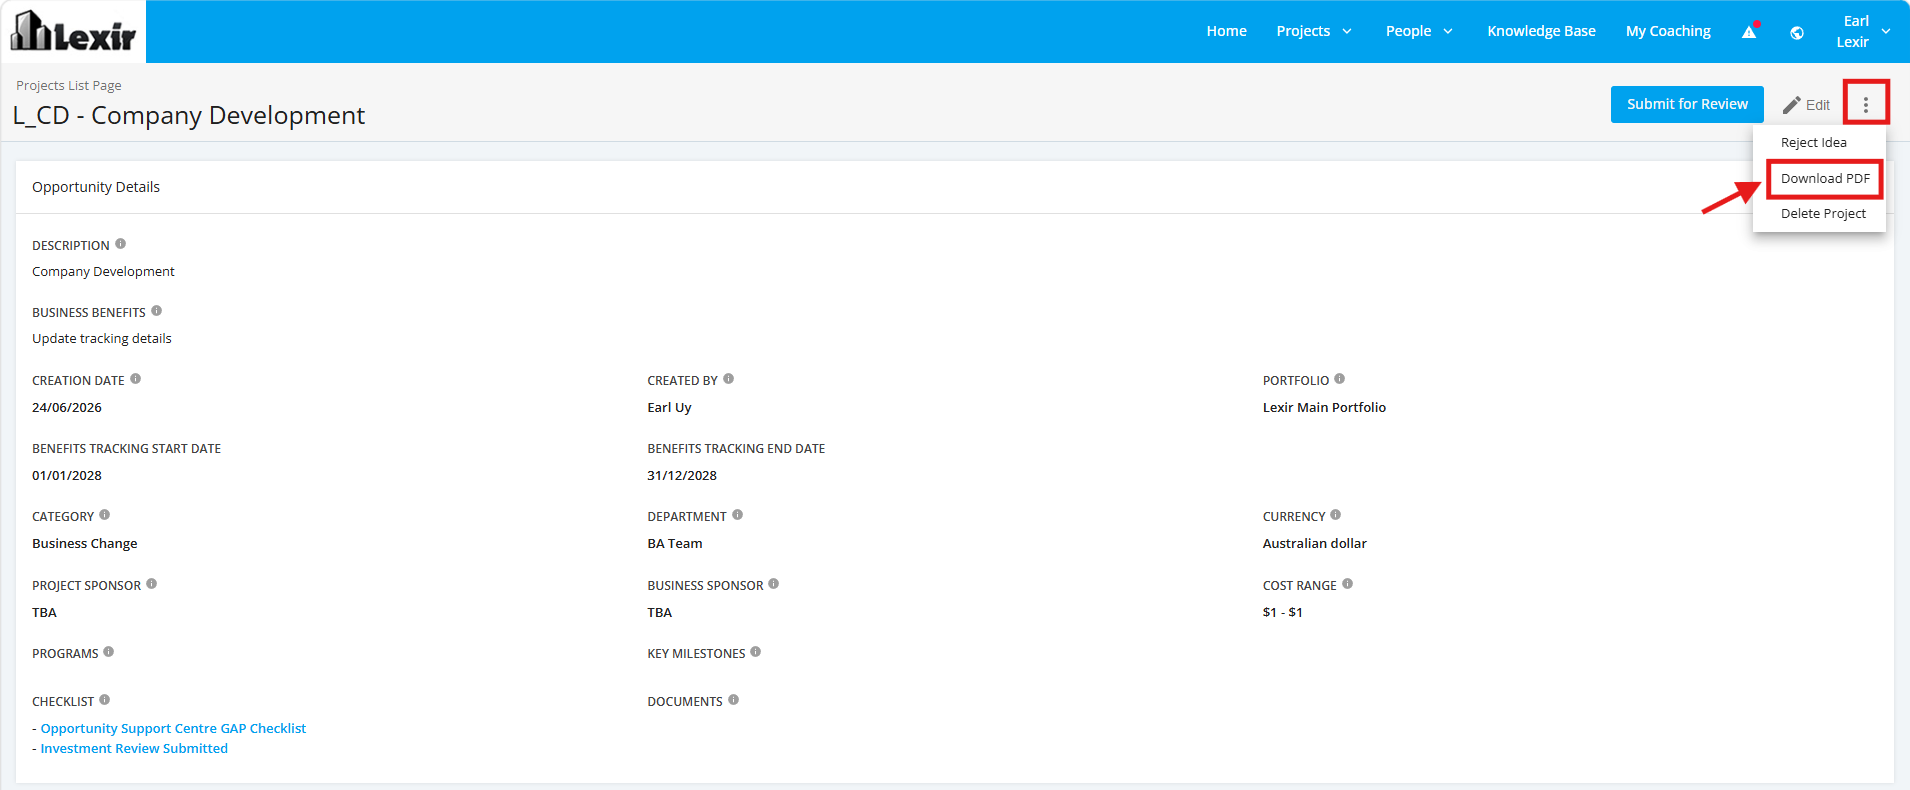This screenshot has width=1910, height=790.
Task: Open Opportunity Support Centre GAP Checklist link
Action: click(x=173, y=728)
